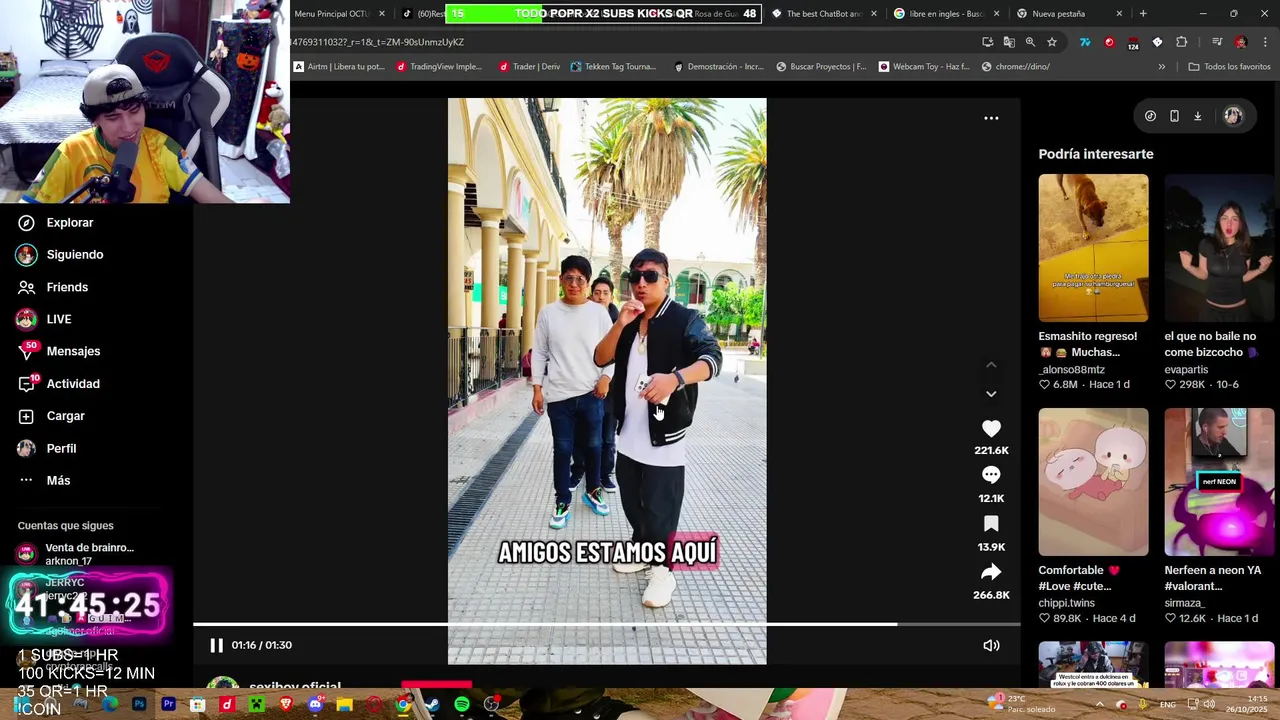Open Steam from the taskbar
This screenshot has width=1280, height=720.
click(432, 705)
